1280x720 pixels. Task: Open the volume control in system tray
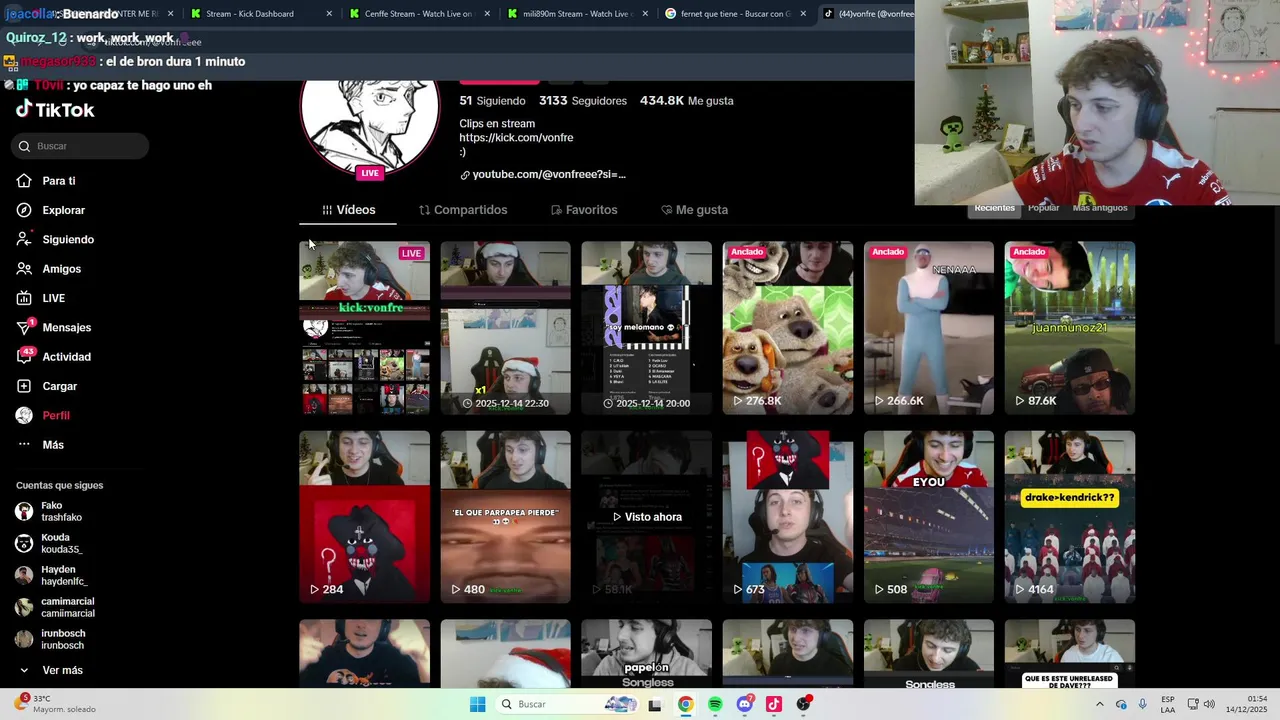click(x=1209, y=704)
